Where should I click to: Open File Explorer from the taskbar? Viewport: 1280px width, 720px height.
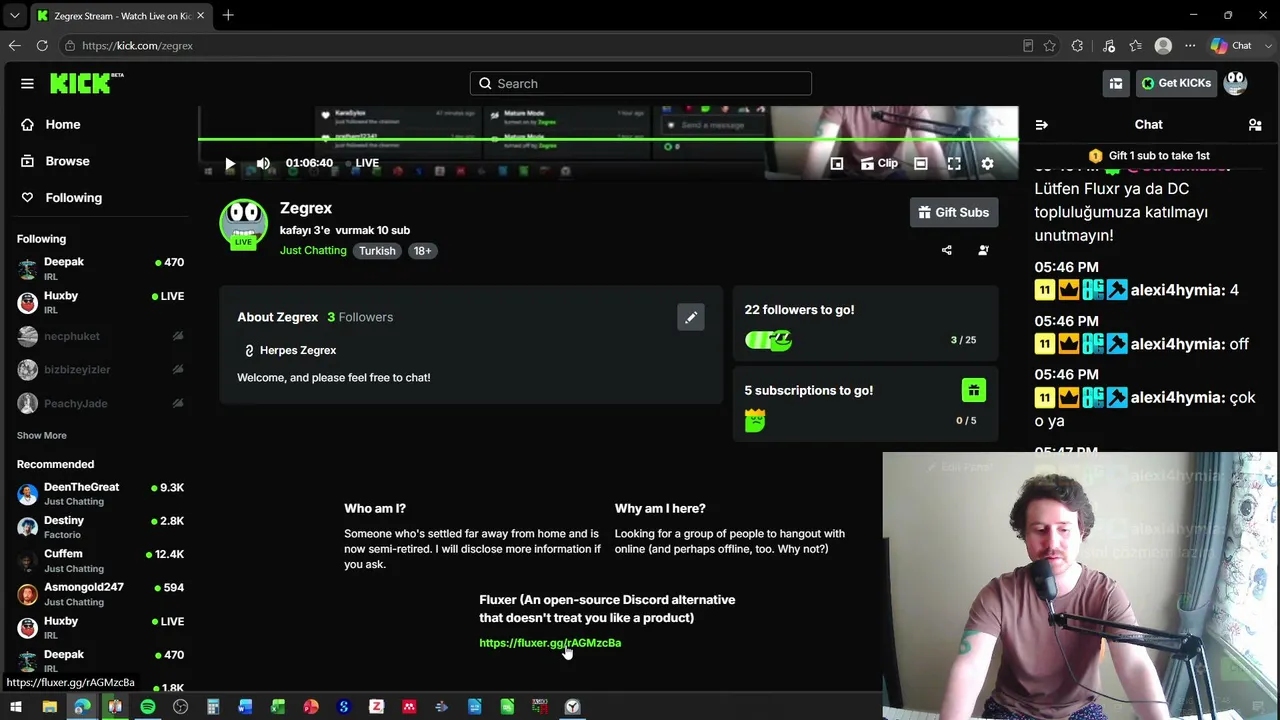[x=49, y=707]
